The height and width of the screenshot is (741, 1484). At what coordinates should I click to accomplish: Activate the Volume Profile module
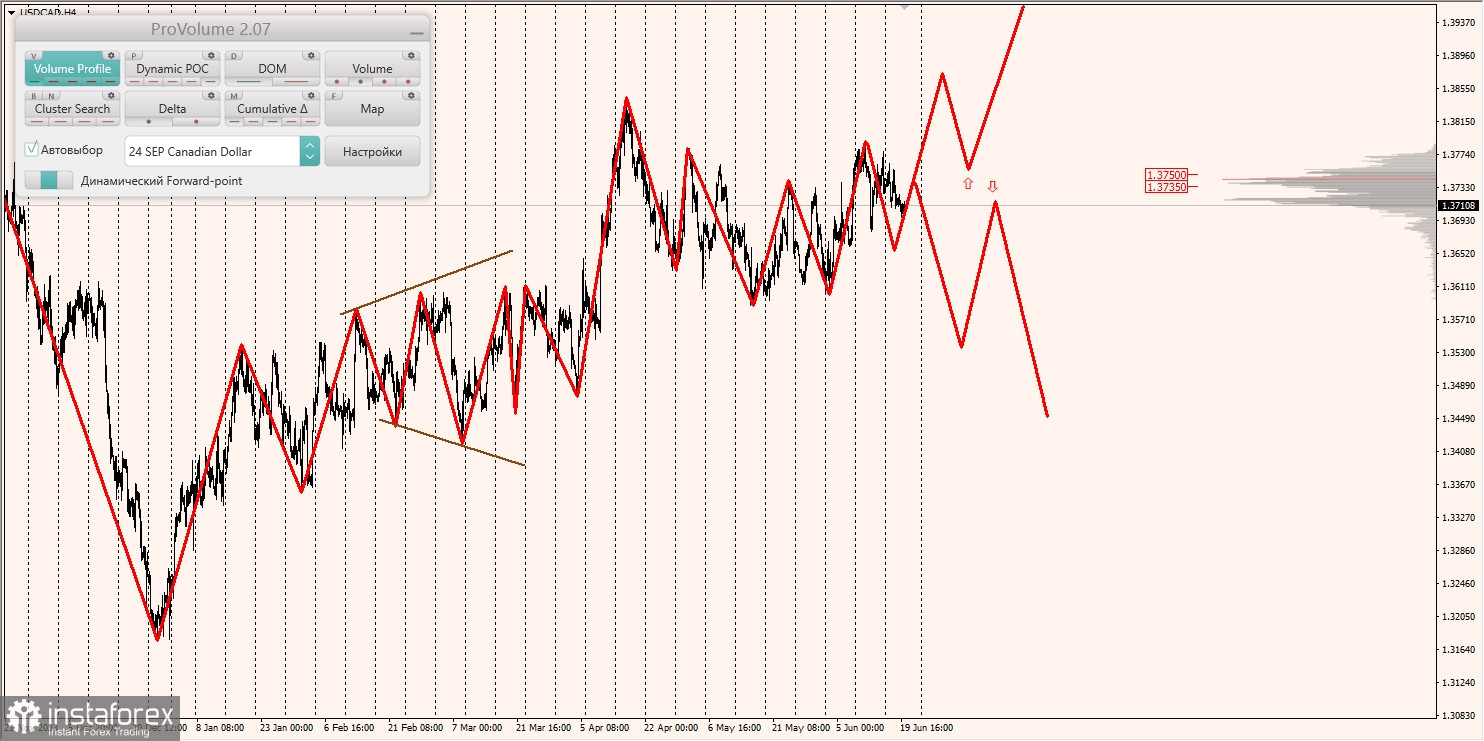click(x=72, y=68)
